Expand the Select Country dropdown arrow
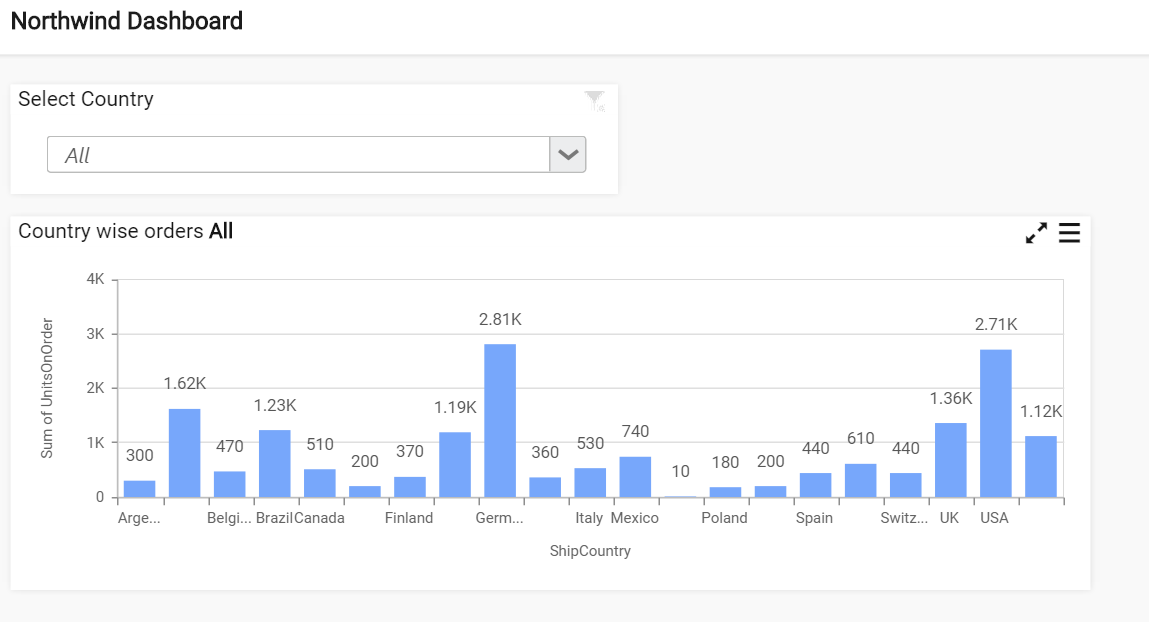The height and width of the screenshot is (622, 1149). pos(568,155)
